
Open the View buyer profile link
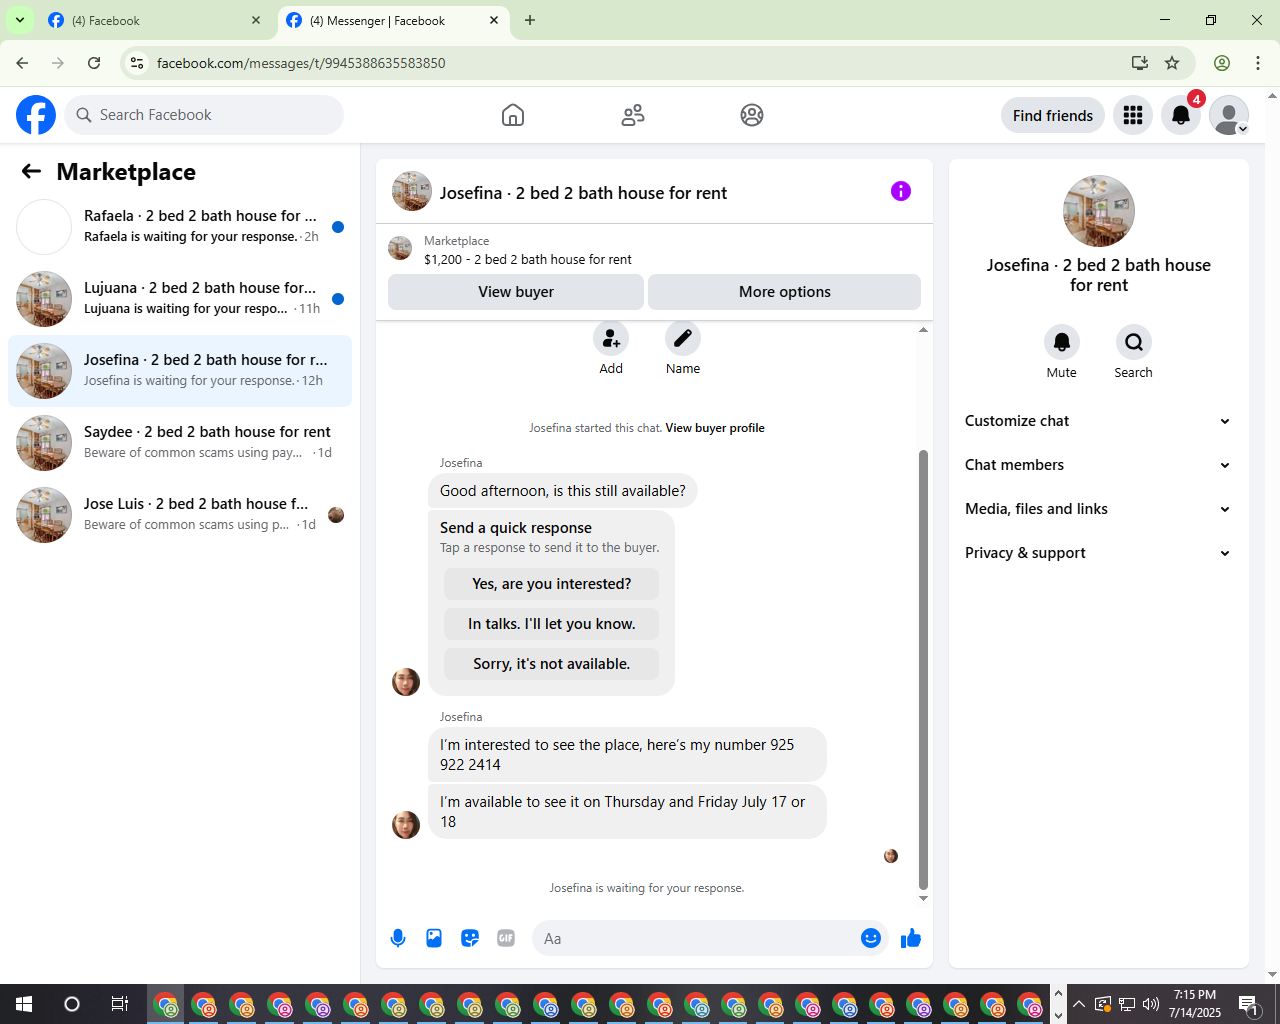click(715, 428)
